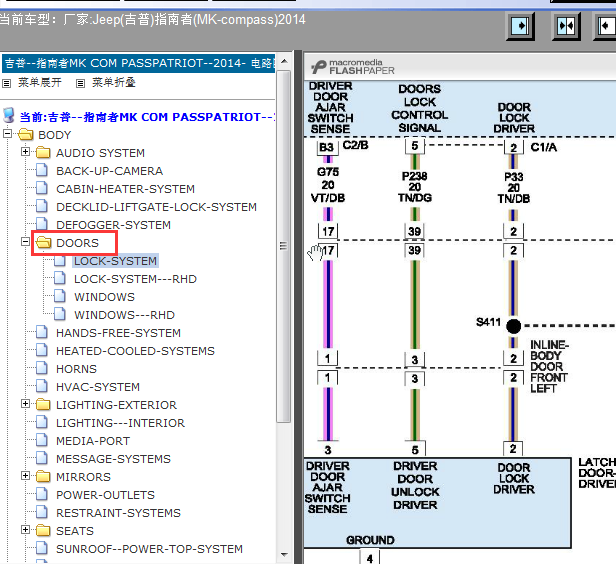Click 菜单展开 expand menu link
Viewport: 616px width, 564px height.
tap(40, 82)
